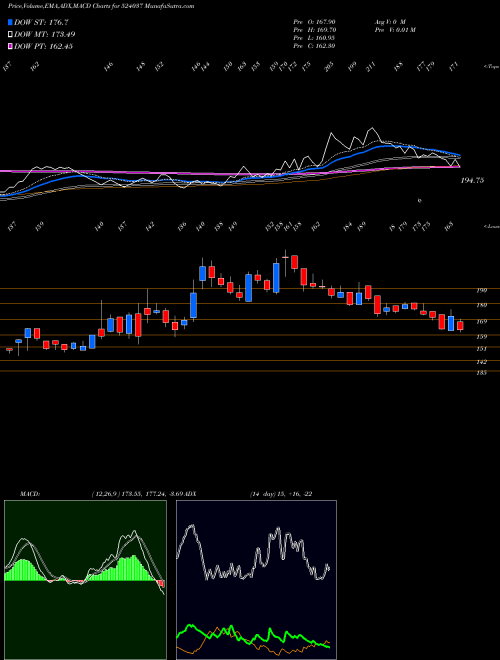Select the 'DOW PT: 162.45' legend text
This screenshot has width=500, height=660.
click(x=43, y=46)
